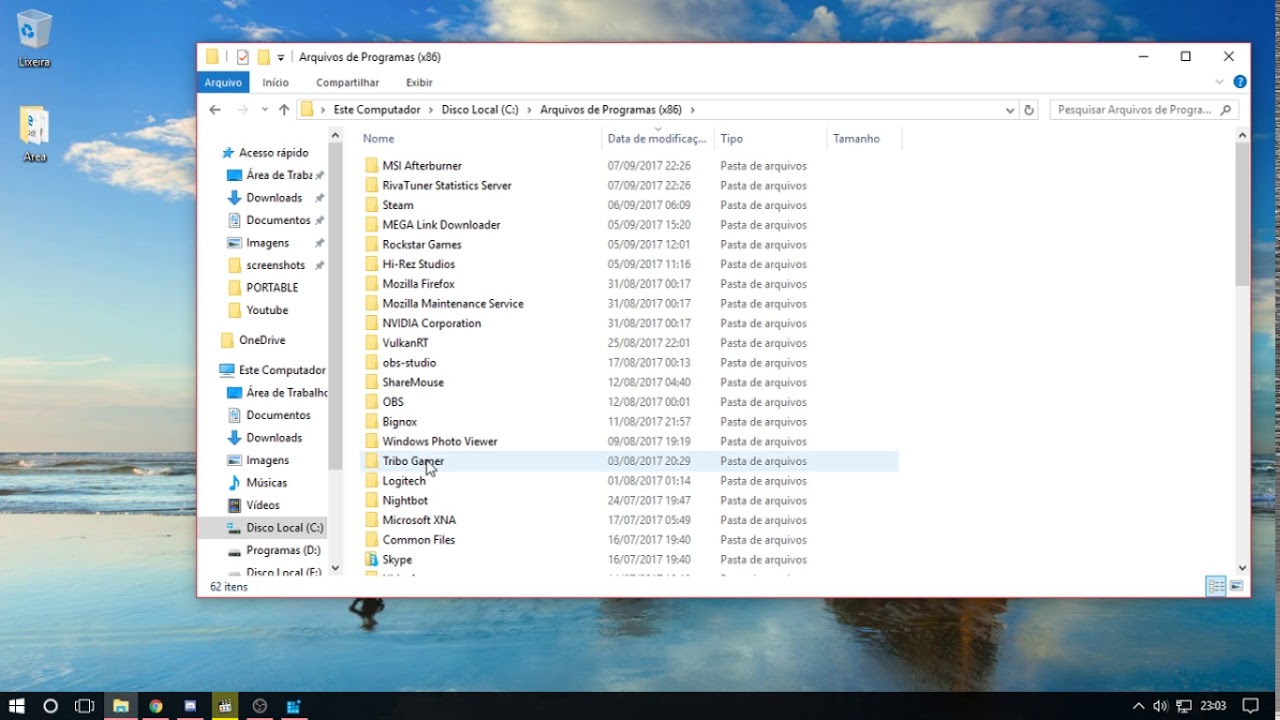Open the quick access toolbar customize dropdown
The width and height of the screenshot is (1280, 720).
pyautogui.click(x=281, y=58)
